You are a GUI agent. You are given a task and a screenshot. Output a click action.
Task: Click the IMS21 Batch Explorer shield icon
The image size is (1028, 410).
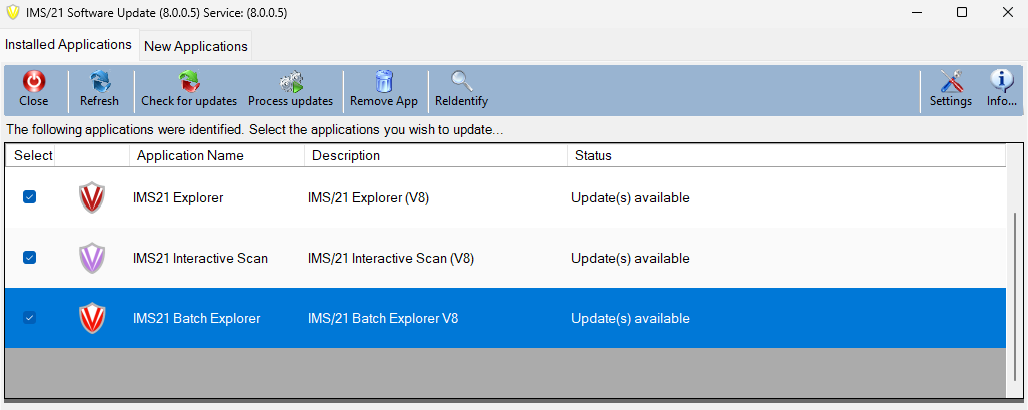(92, 319)
